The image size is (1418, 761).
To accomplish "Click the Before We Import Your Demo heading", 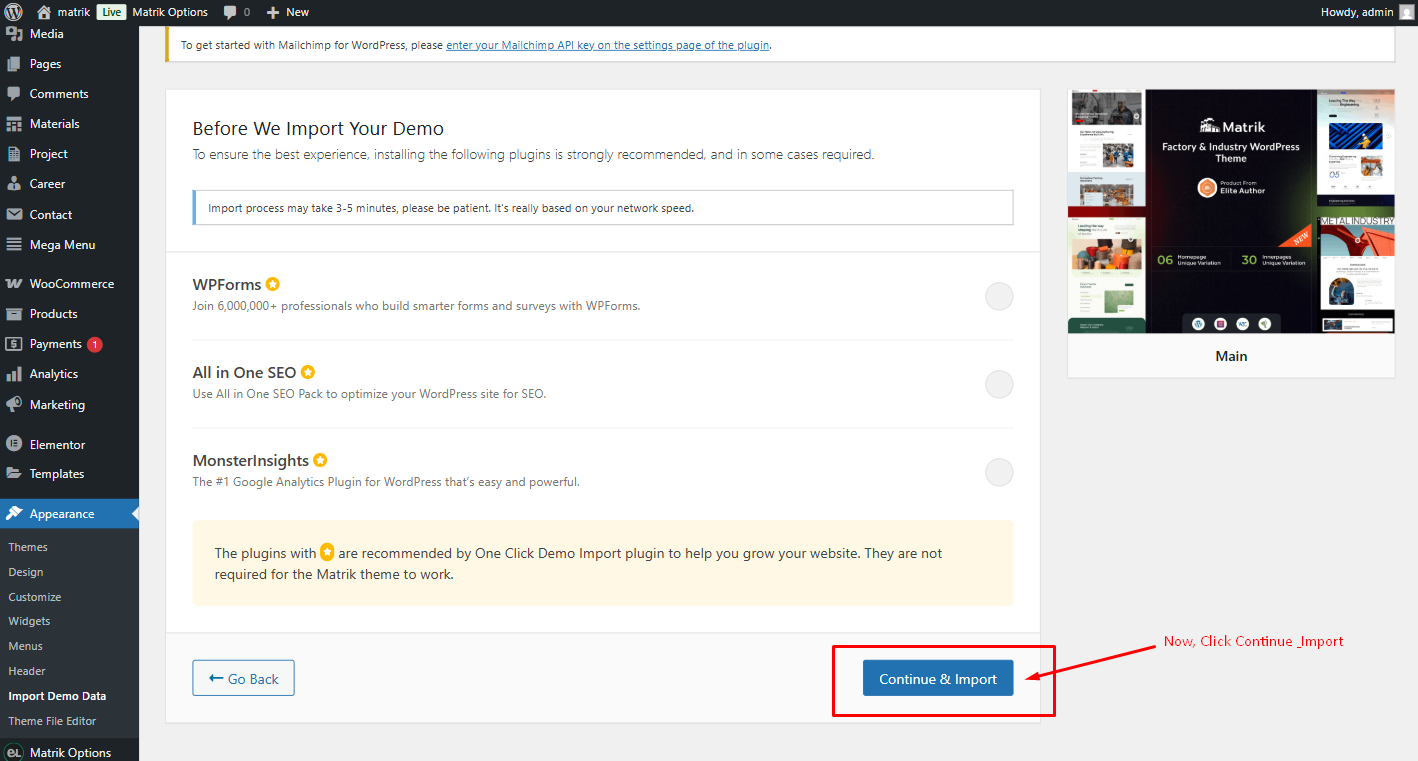I will [318, 128].
